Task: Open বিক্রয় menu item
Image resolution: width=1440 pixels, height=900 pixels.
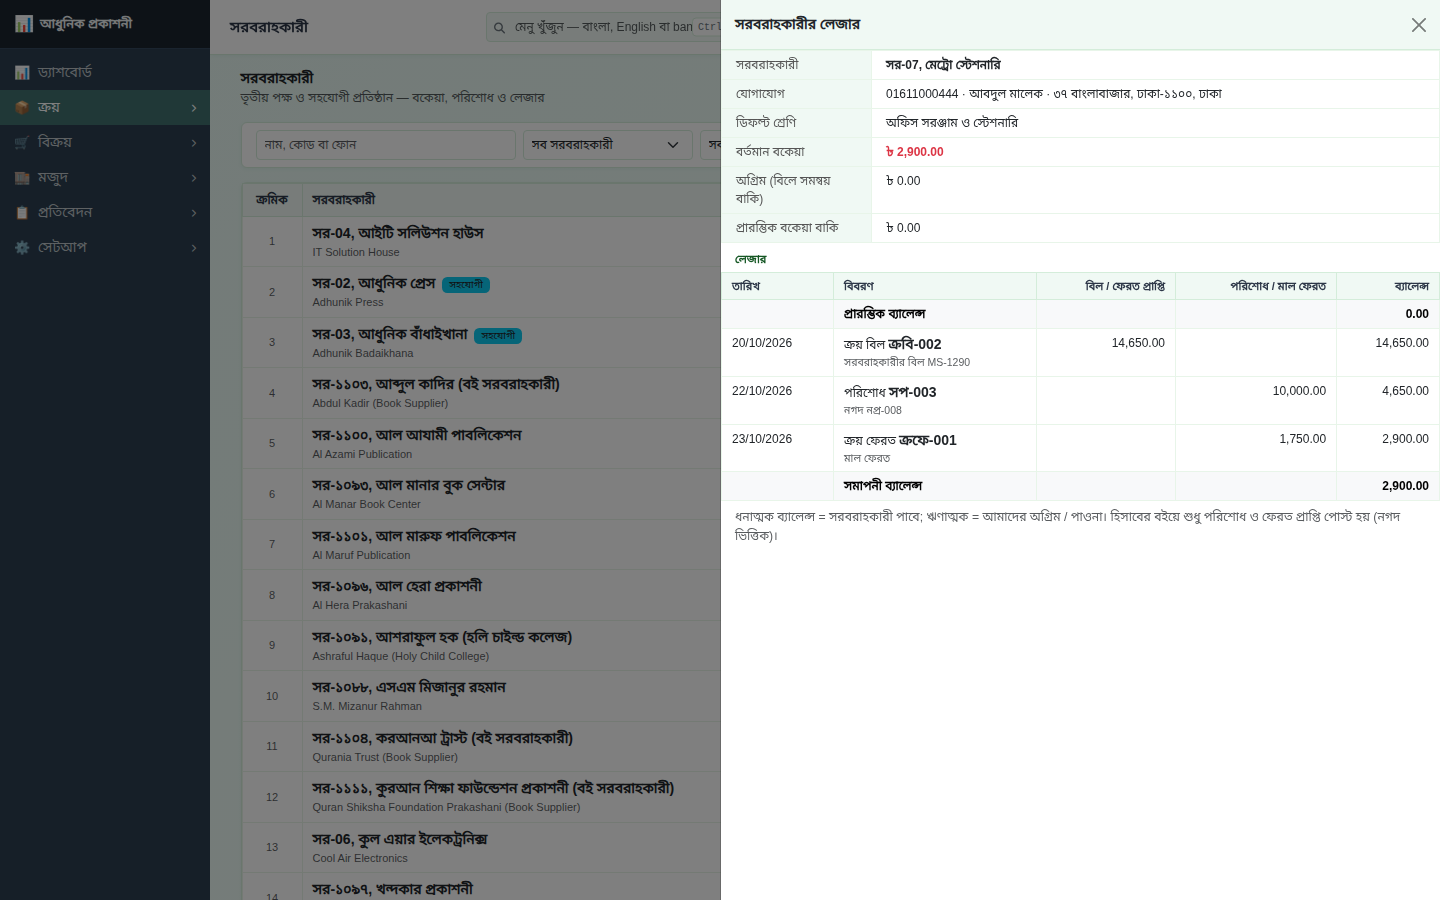Action: pos(105,142)
